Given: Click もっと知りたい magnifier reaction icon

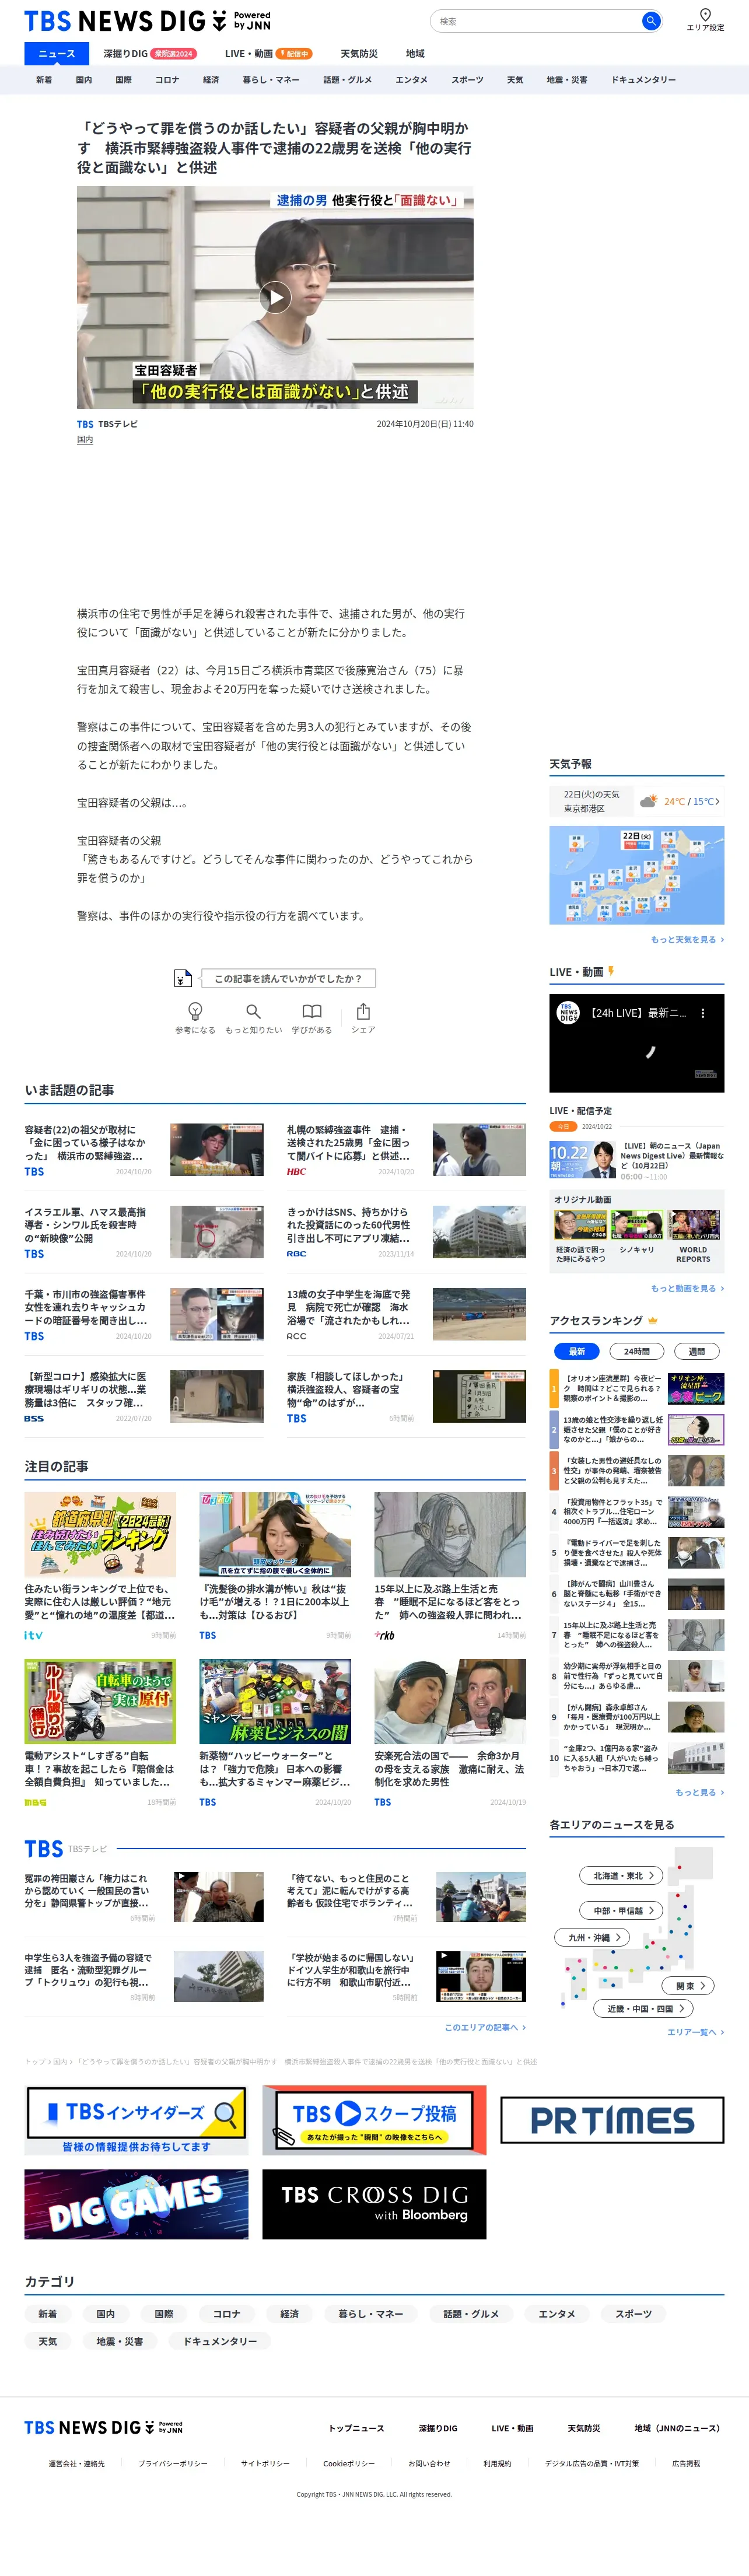Looking at the screenshot, I should pos(253,1011).
